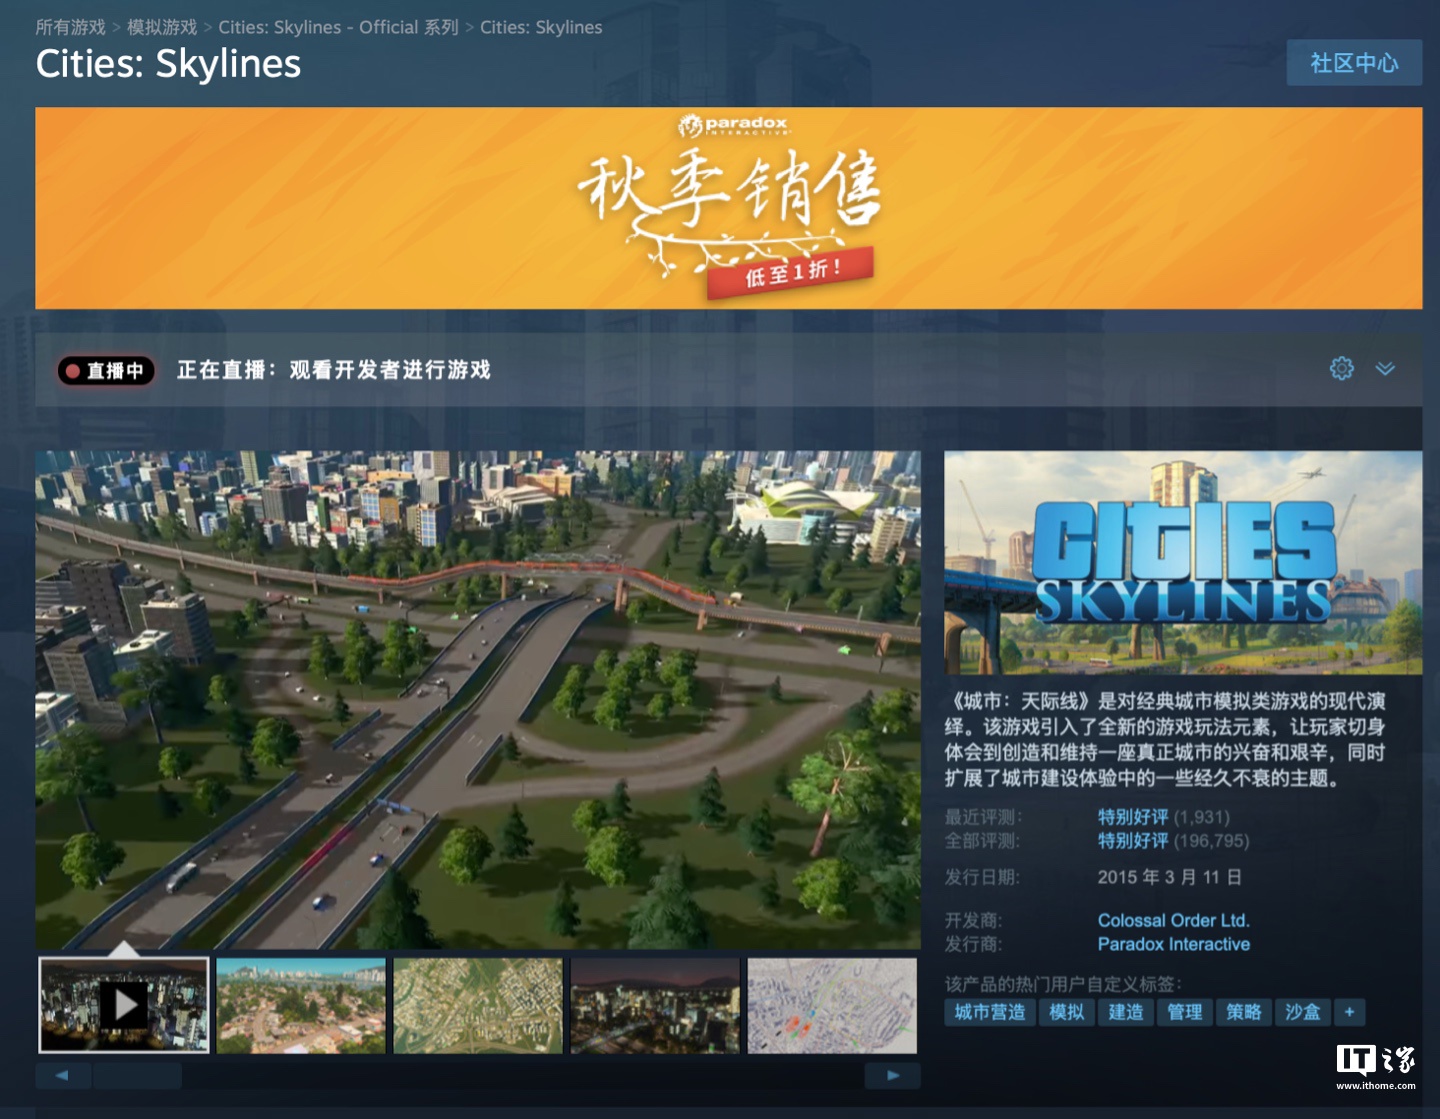View the aerial road grid screenshot thumbnail
1440x1119 pixels.
478,1005
